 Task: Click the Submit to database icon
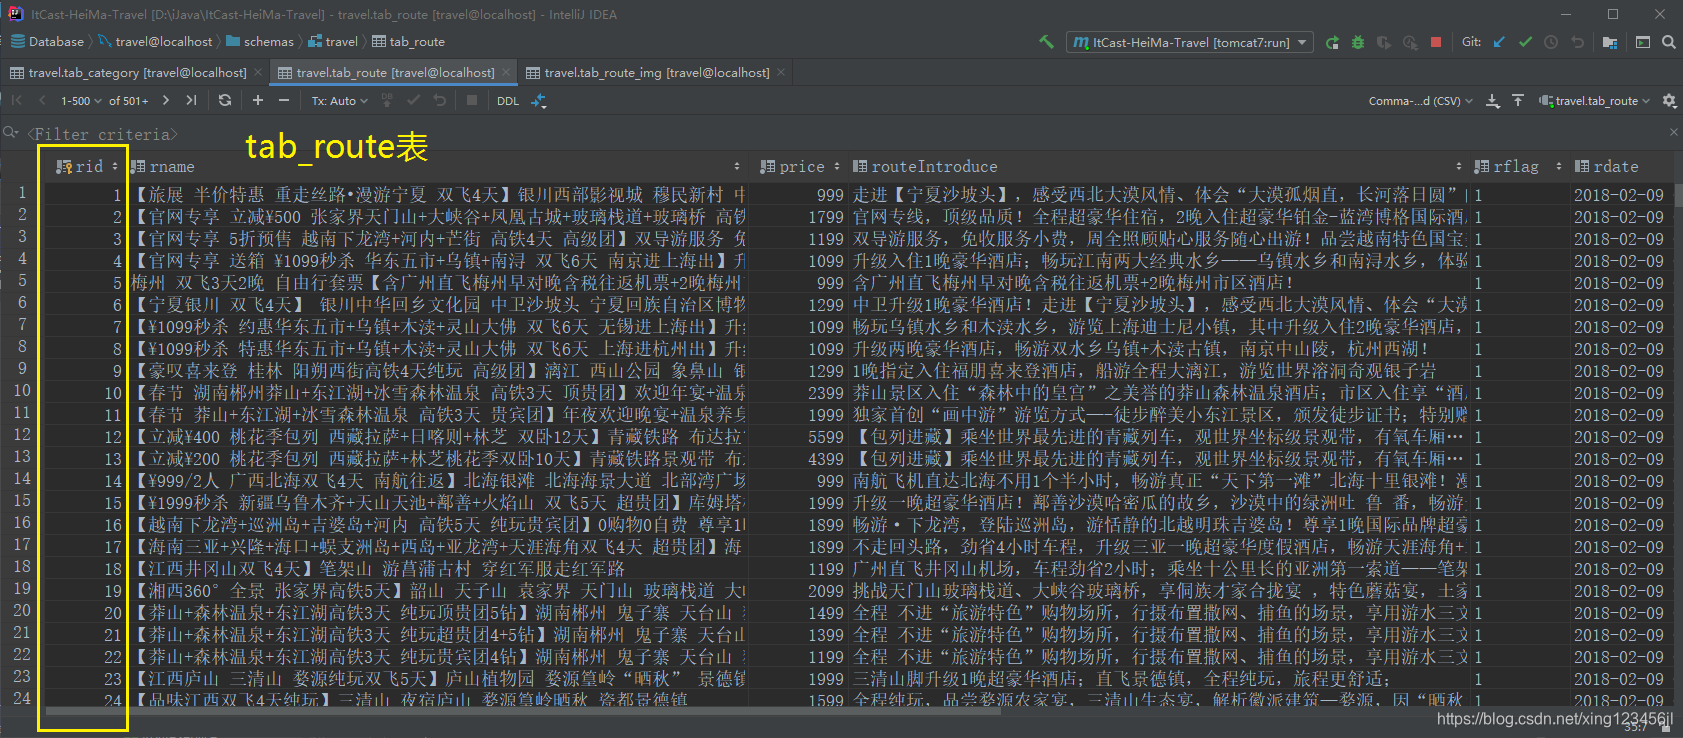coord(388,100)
